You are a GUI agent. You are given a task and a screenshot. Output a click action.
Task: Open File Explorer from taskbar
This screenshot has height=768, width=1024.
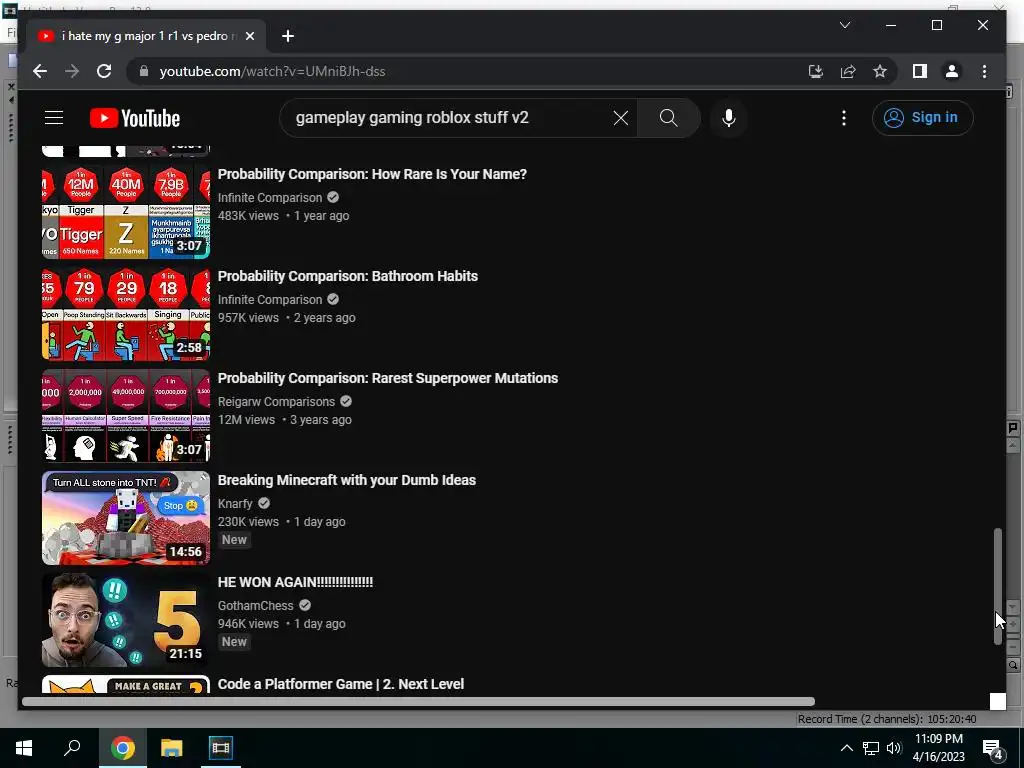tap(172, 748)
